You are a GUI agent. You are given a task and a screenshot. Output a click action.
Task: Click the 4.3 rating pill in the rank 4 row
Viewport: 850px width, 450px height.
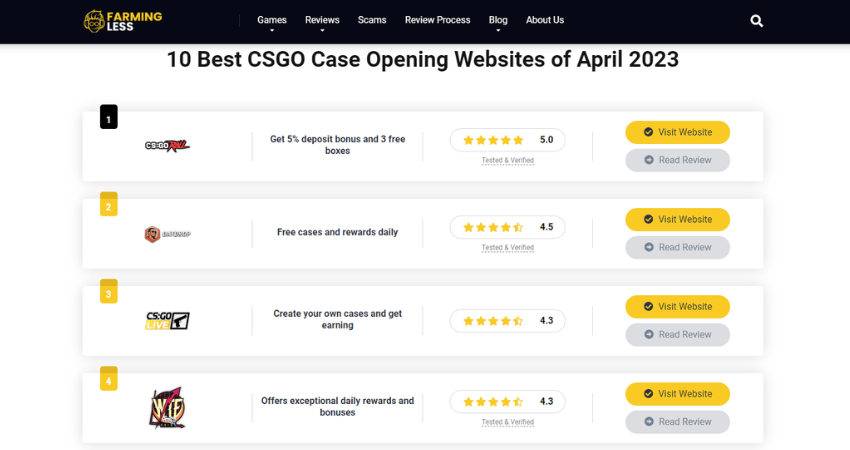coord(507,402)
